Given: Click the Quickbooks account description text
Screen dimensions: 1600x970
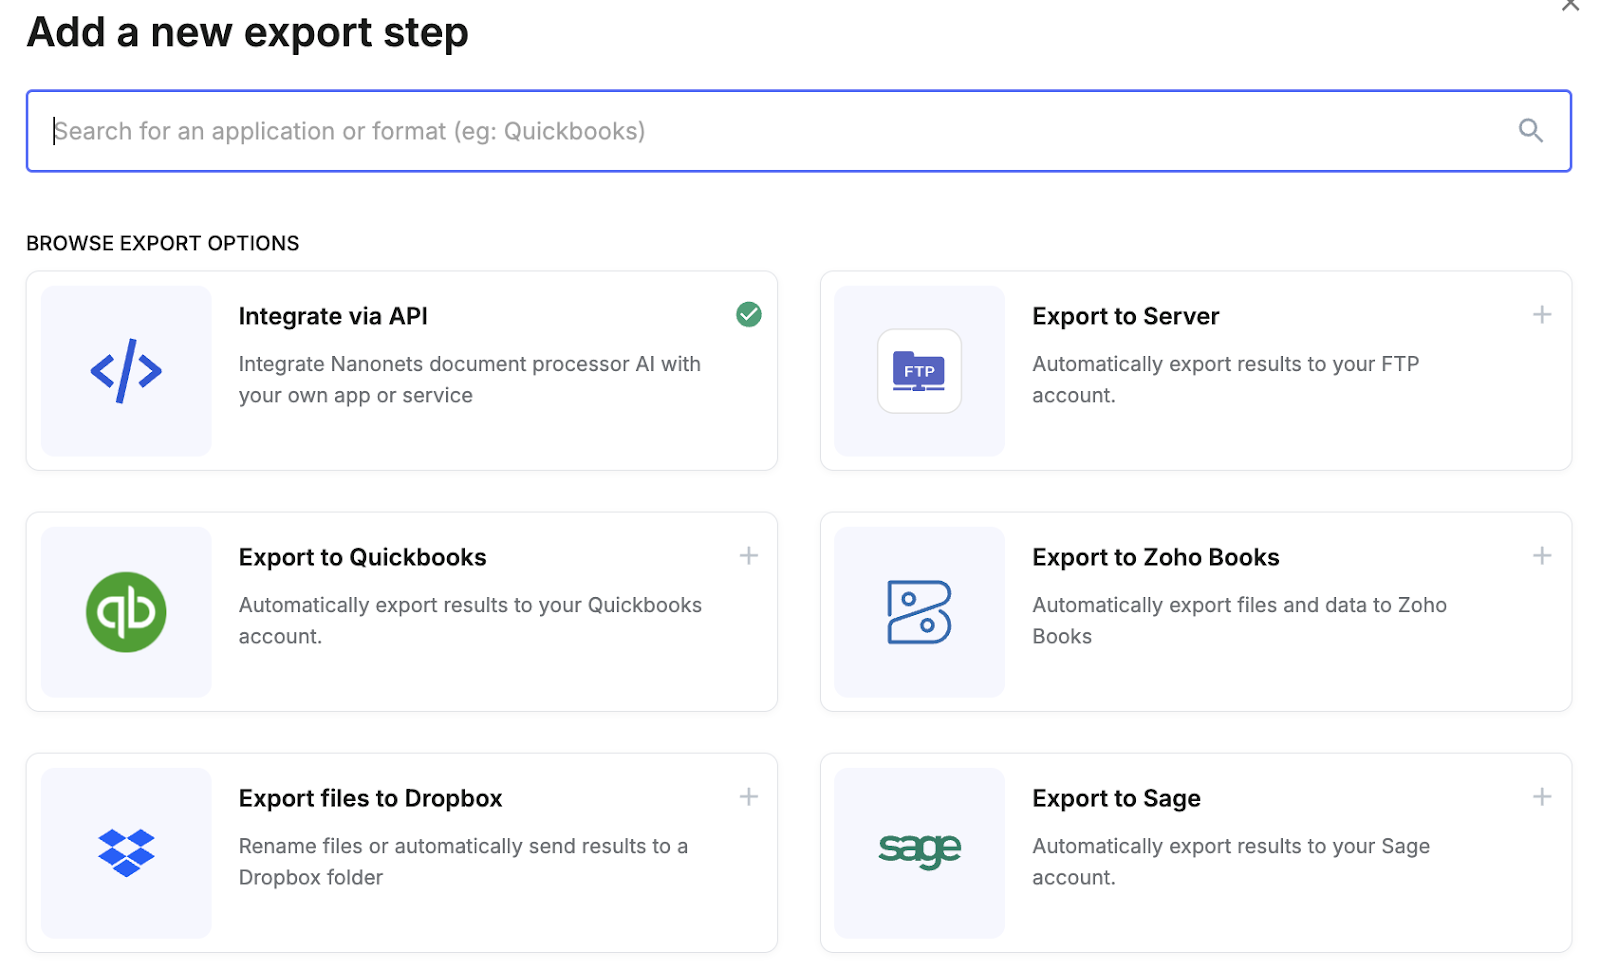Looking at the screenshot, I should point(470,621).
